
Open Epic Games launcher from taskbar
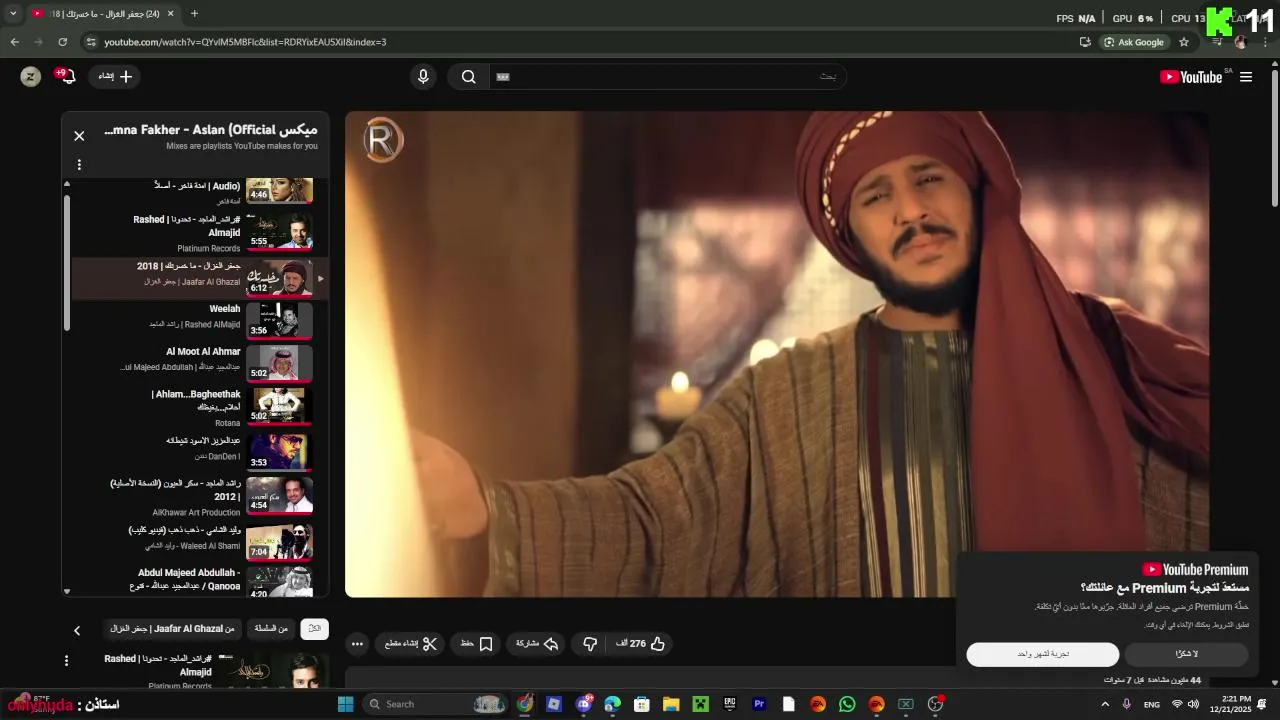point(730,704)
